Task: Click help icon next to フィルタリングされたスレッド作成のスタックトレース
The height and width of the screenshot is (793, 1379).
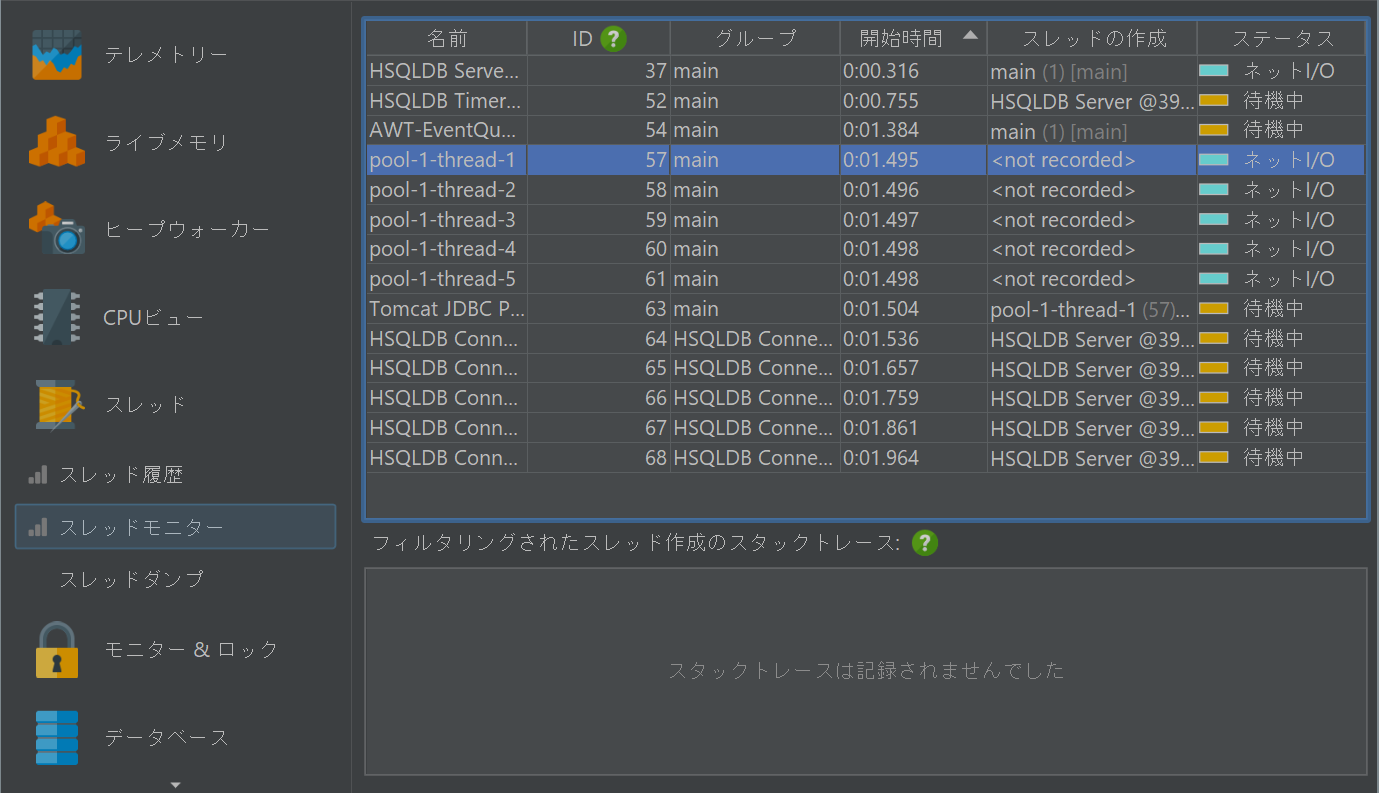Action: 925,543
